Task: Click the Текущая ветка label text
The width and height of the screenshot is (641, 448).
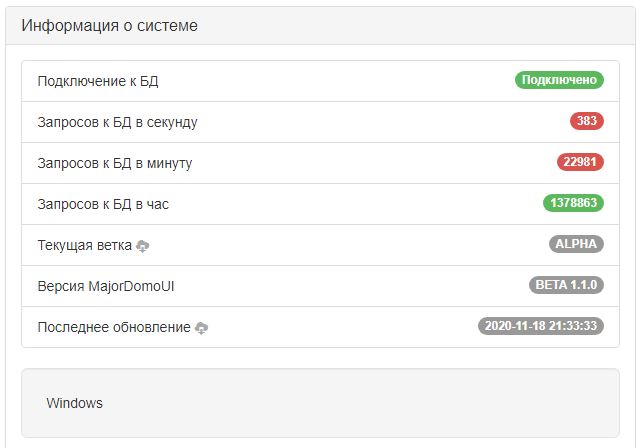Action: tap(84, 245)
